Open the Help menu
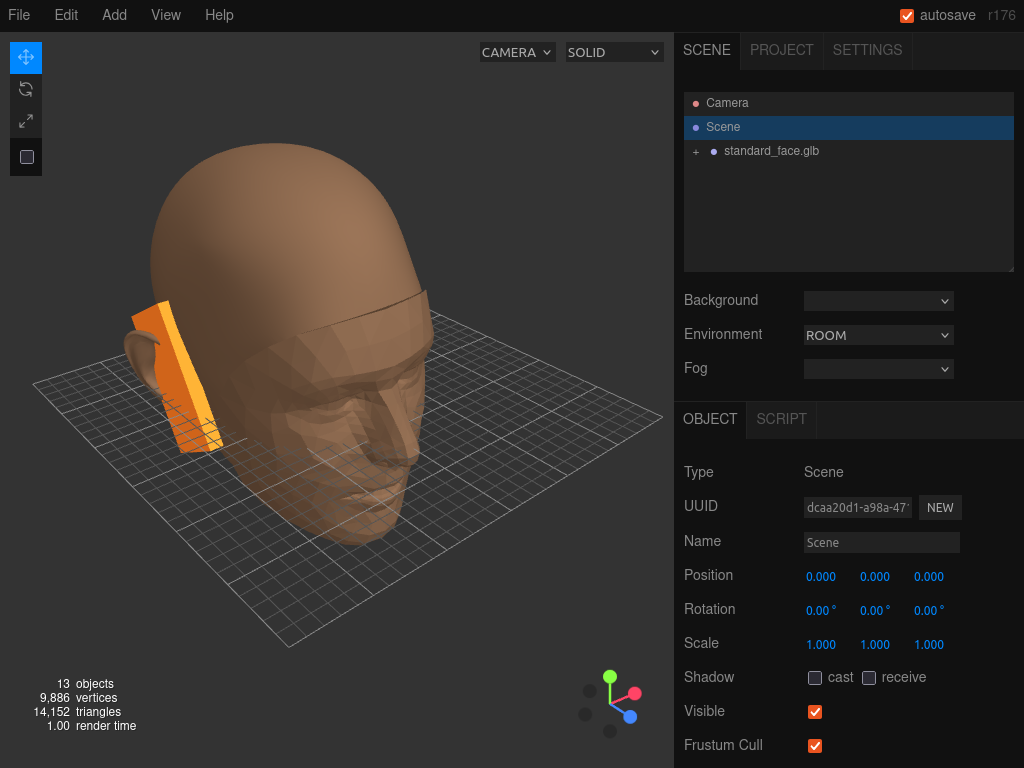The width and height of the screenshot is (1024, 768). coord(219,15)
